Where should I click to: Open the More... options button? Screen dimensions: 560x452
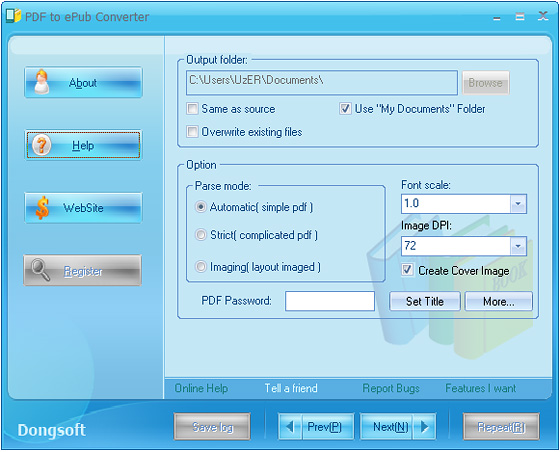point(499,301)
